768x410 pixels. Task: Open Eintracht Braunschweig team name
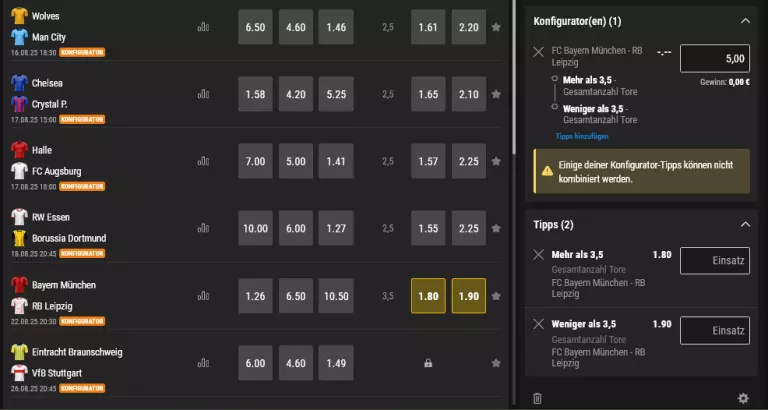pyautogui.click(x=77, y=352)
